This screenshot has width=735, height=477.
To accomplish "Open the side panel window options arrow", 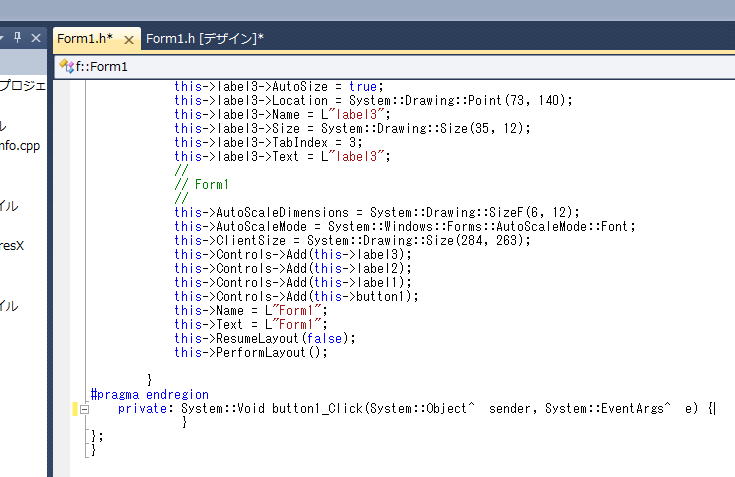I will click(3, 38).
